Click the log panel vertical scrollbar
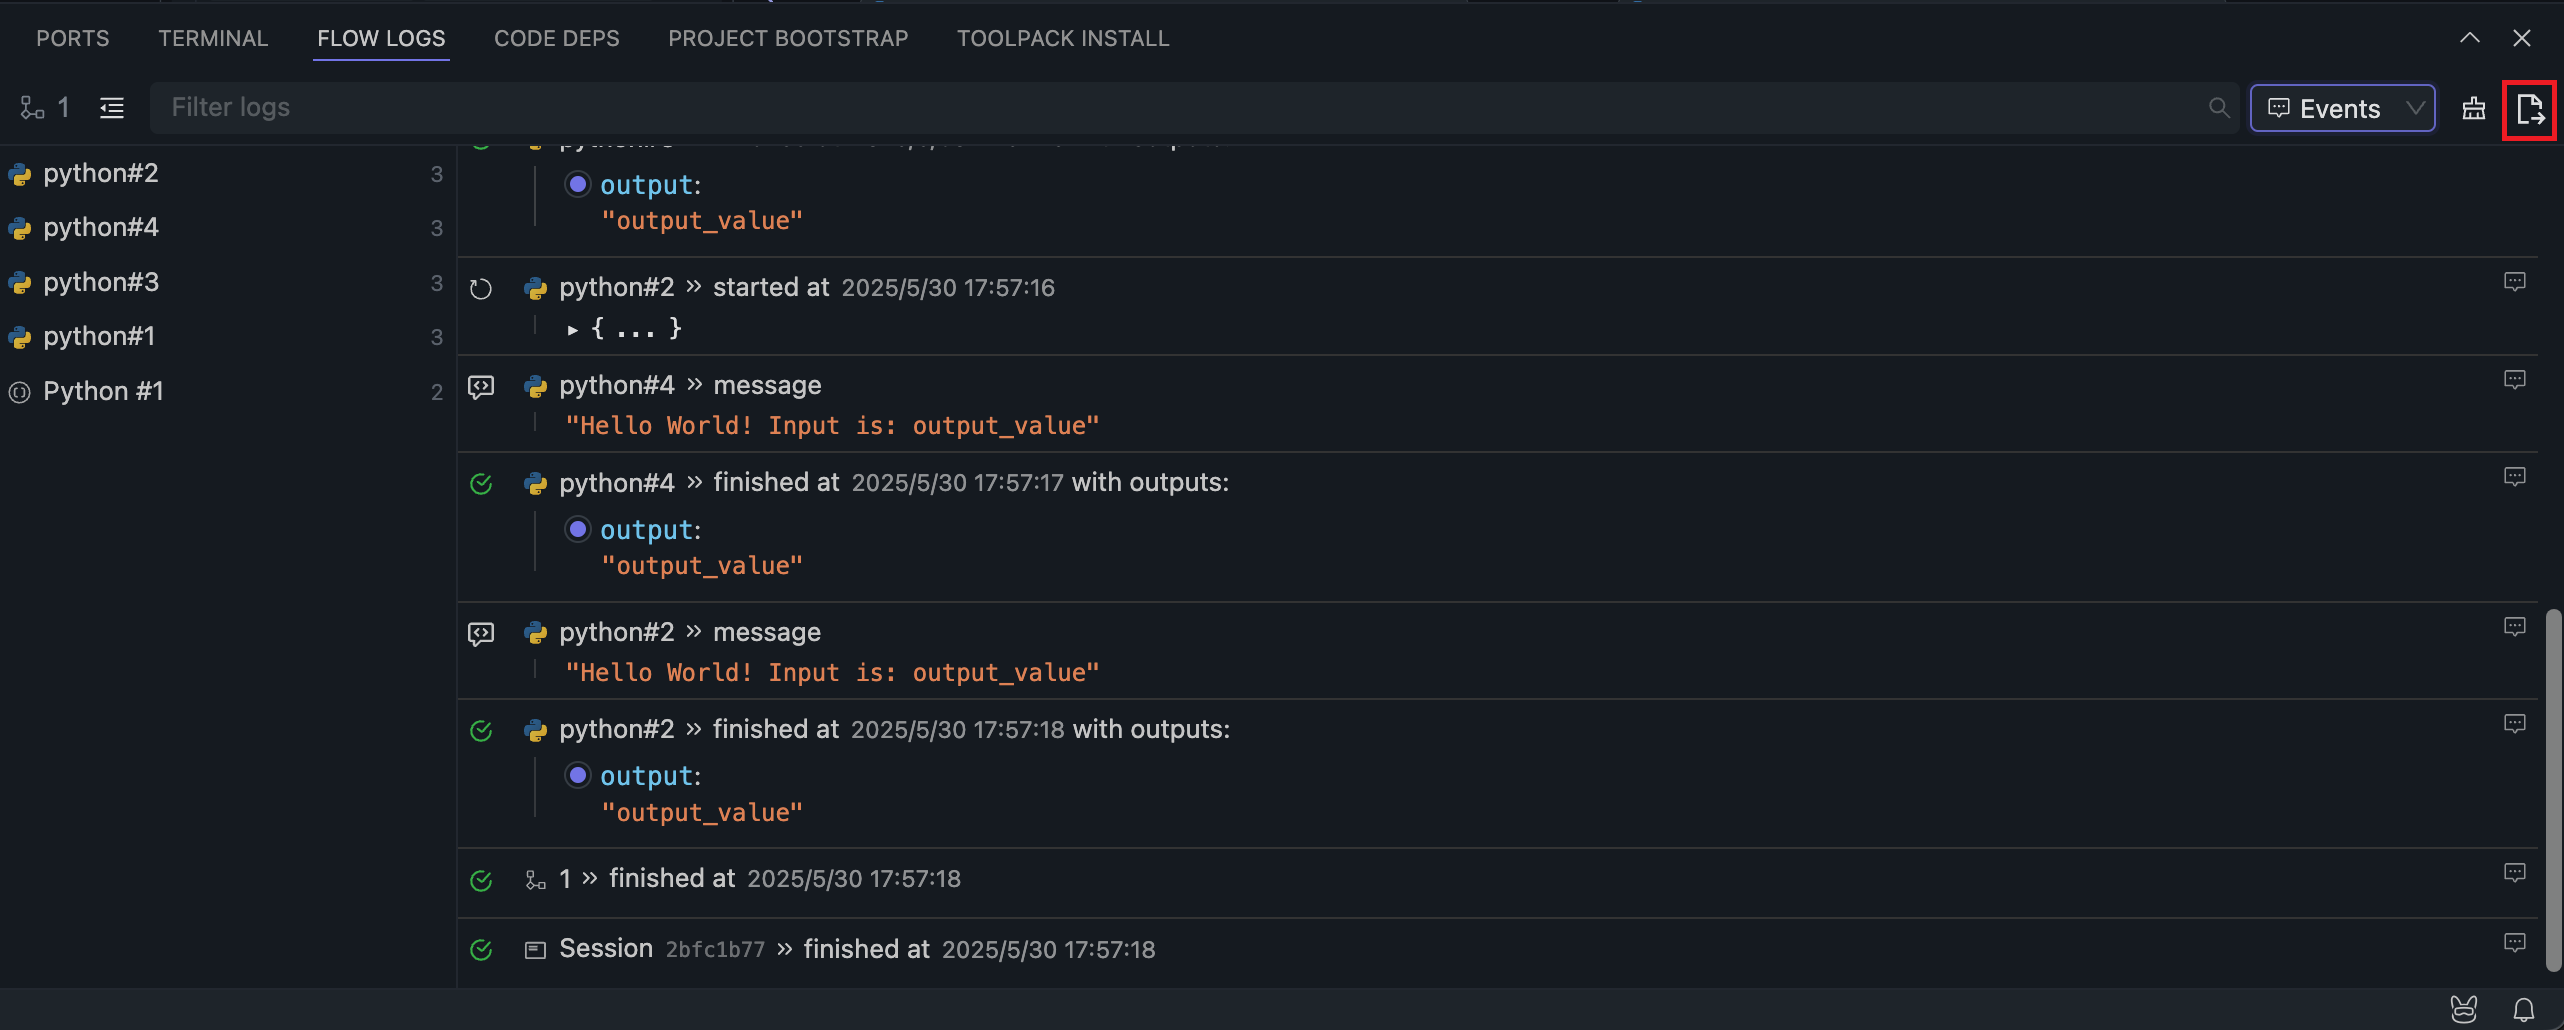Screen dimensions: 2564x1030 pyautogui.click(x=2553, y=790)
